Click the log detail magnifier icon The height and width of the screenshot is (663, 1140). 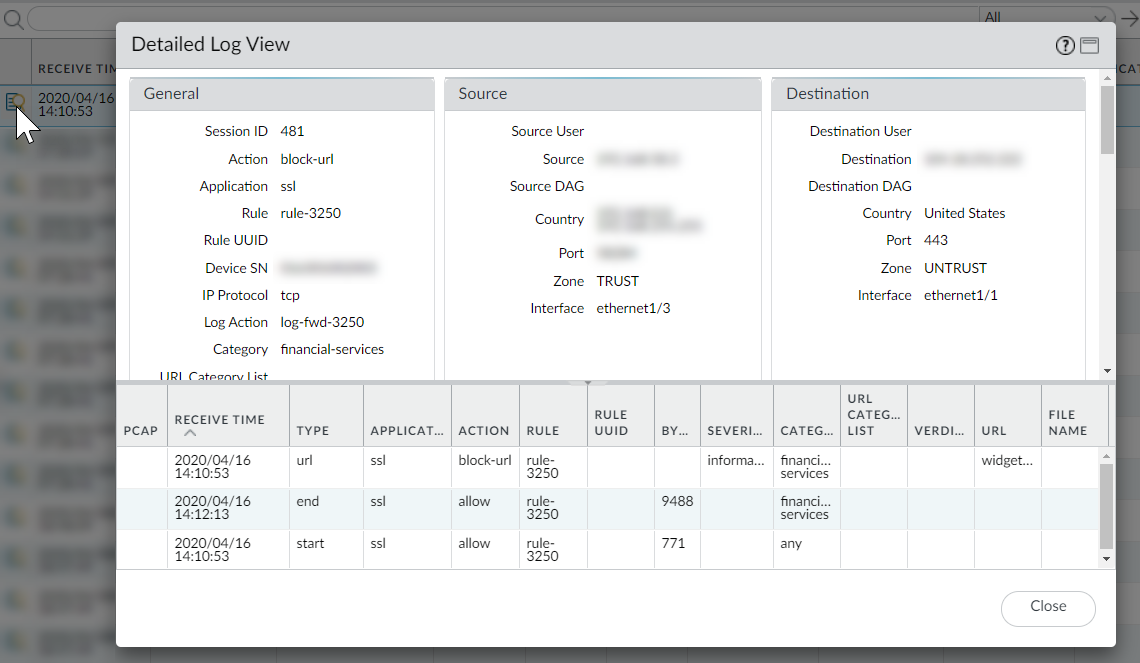click(14, 101)
